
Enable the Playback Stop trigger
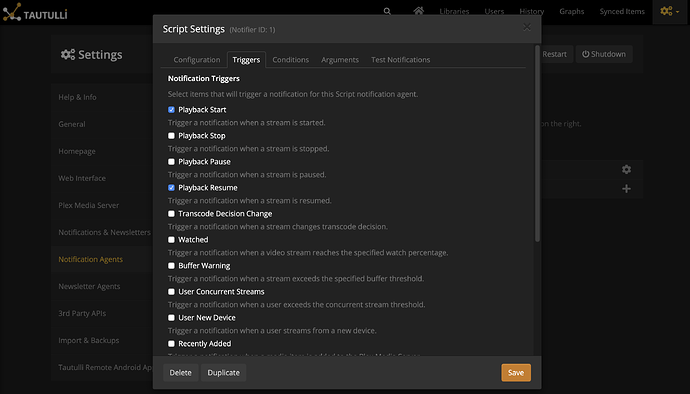tap(171, 136)
